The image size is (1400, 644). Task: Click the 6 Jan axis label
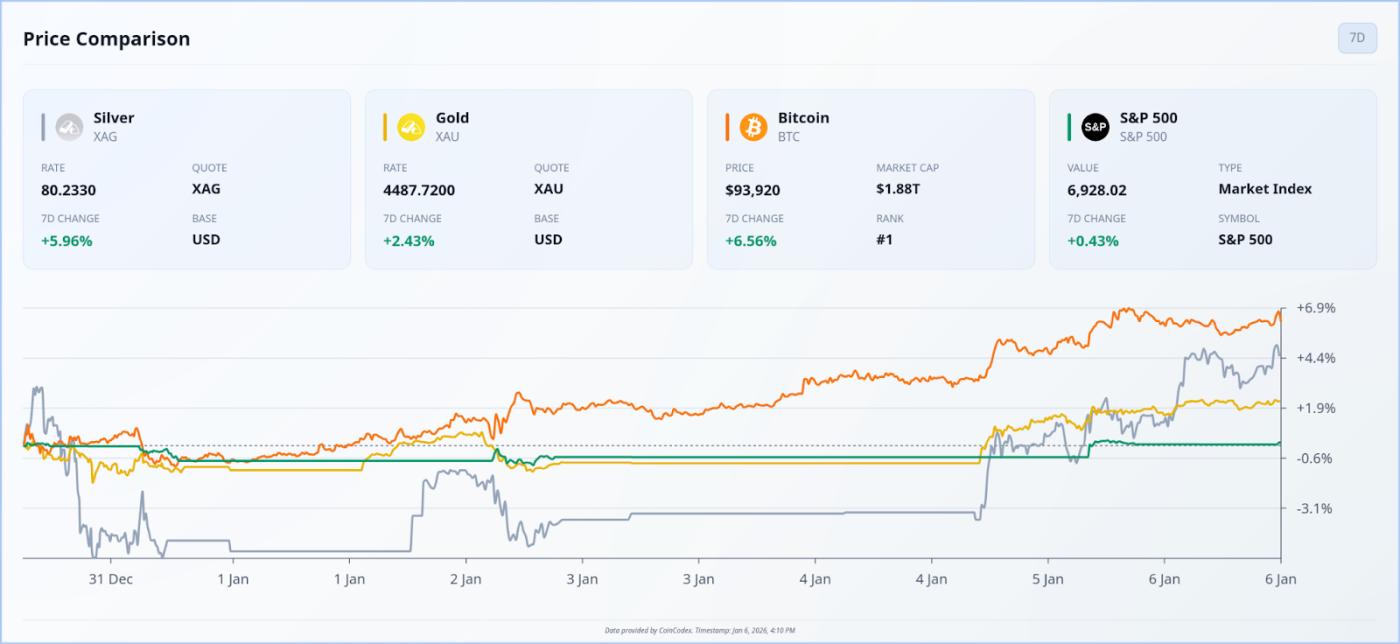(1281, 578)
